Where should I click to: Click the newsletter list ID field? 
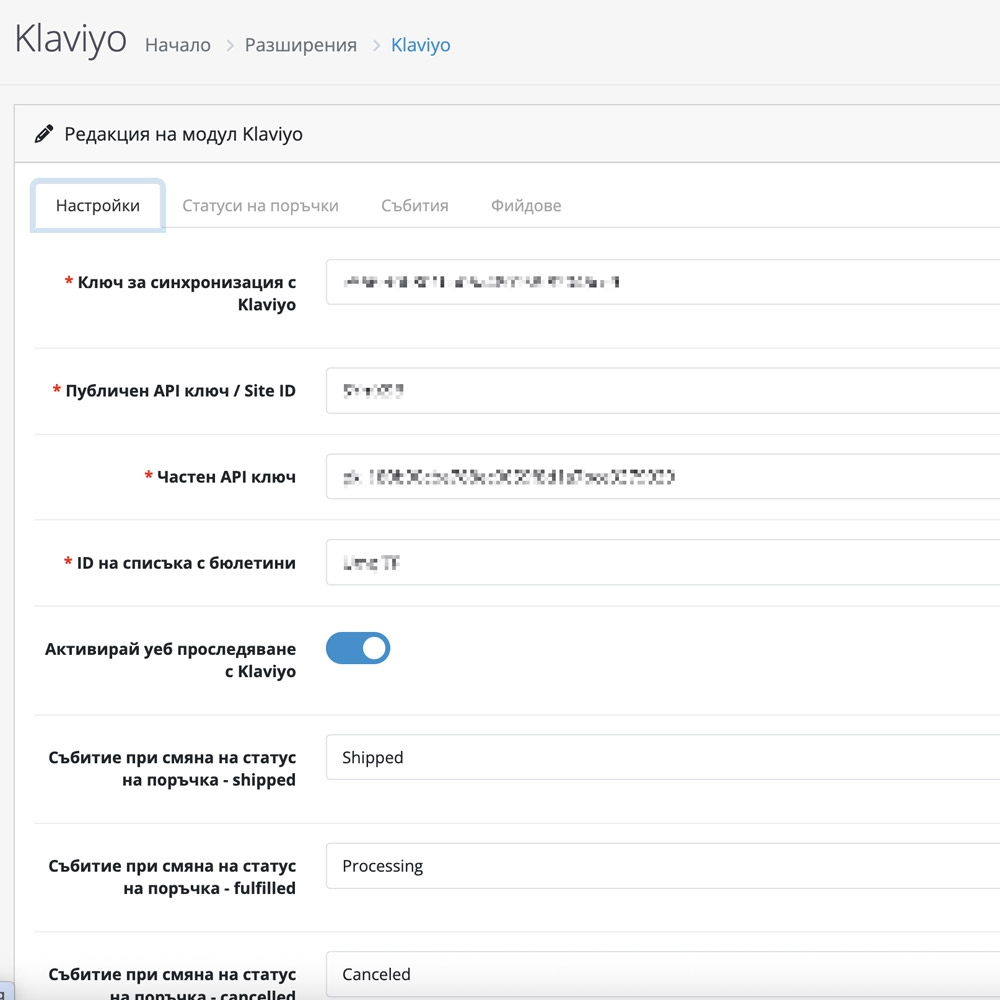(x=663, y=562)
